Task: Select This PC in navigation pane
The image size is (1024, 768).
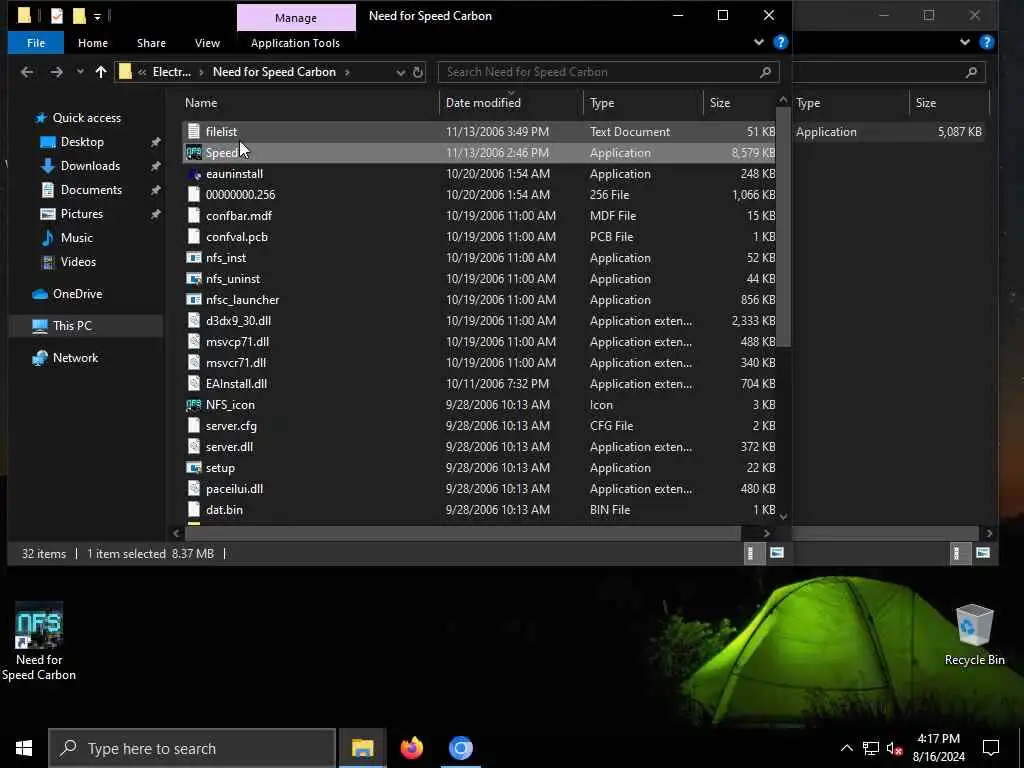Action: (72, 326)
